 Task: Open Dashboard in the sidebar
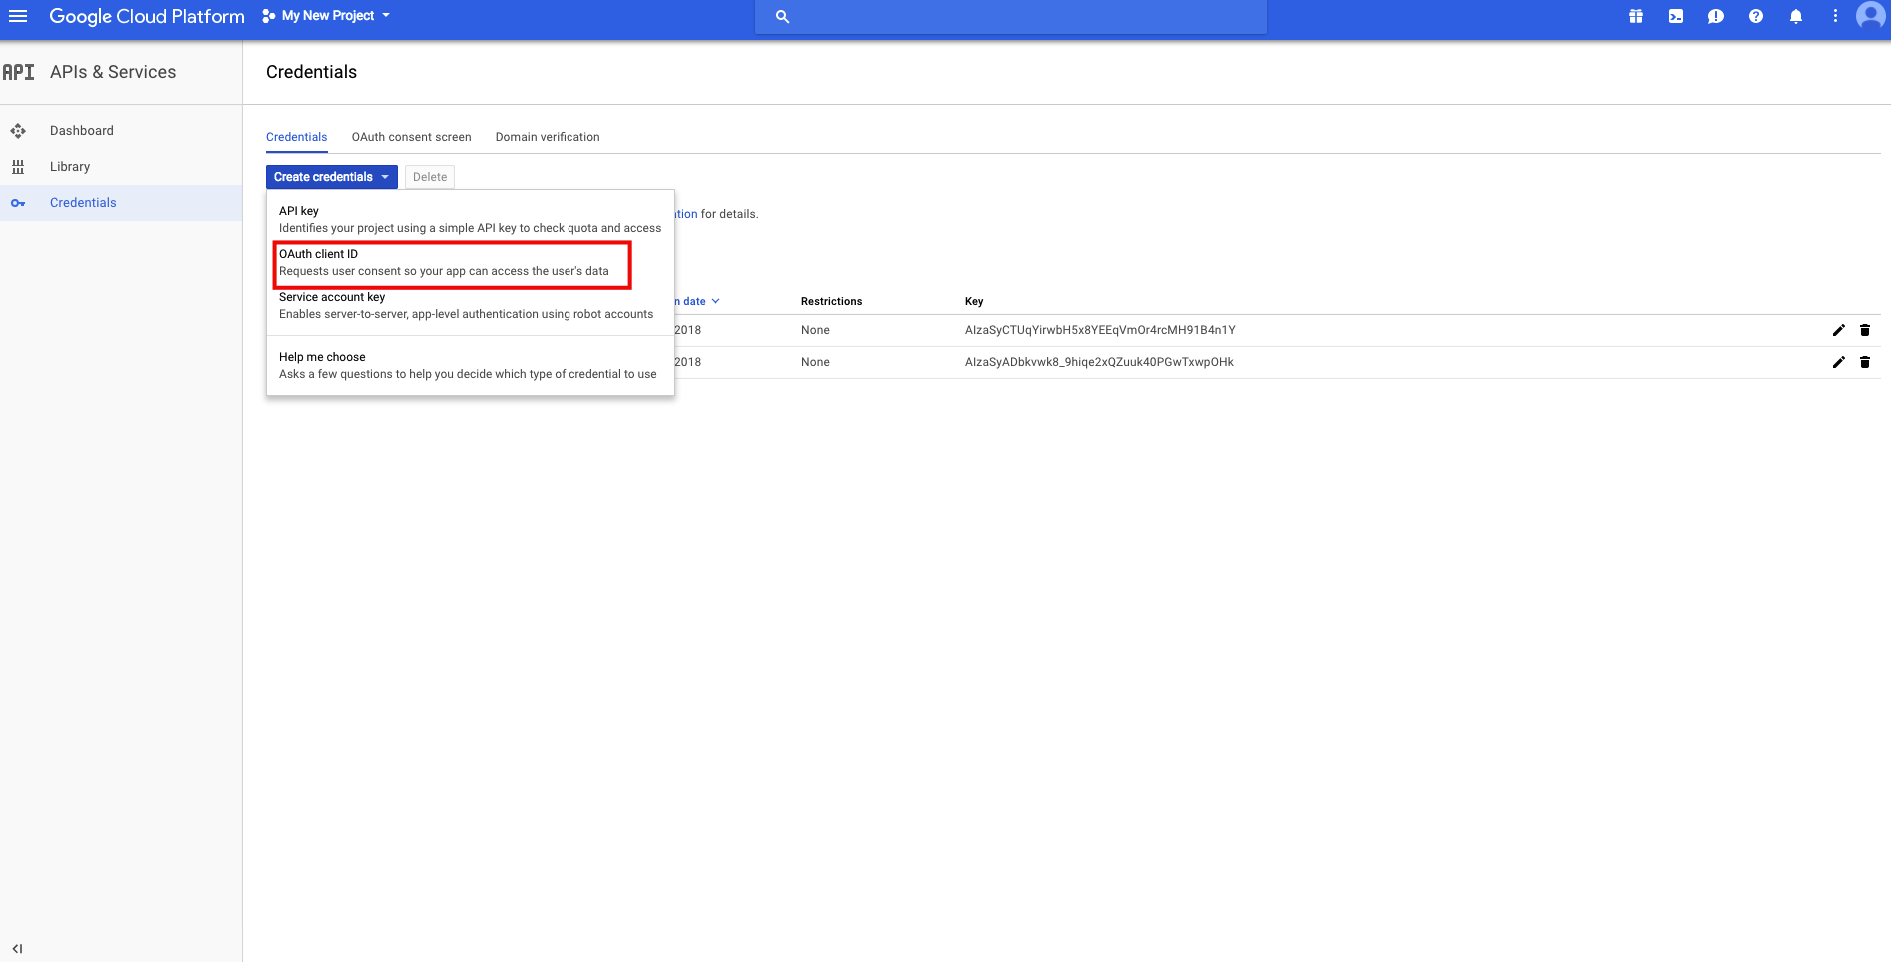pos(81,131)
